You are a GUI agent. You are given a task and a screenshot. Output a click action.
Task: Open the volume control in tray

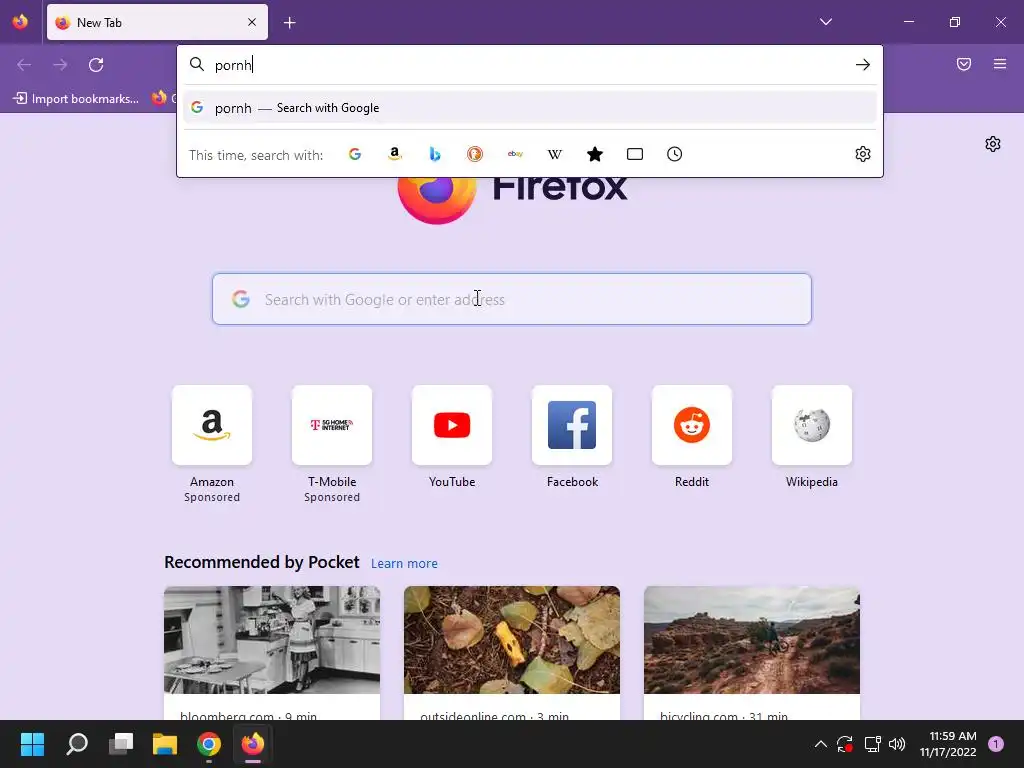897,744
